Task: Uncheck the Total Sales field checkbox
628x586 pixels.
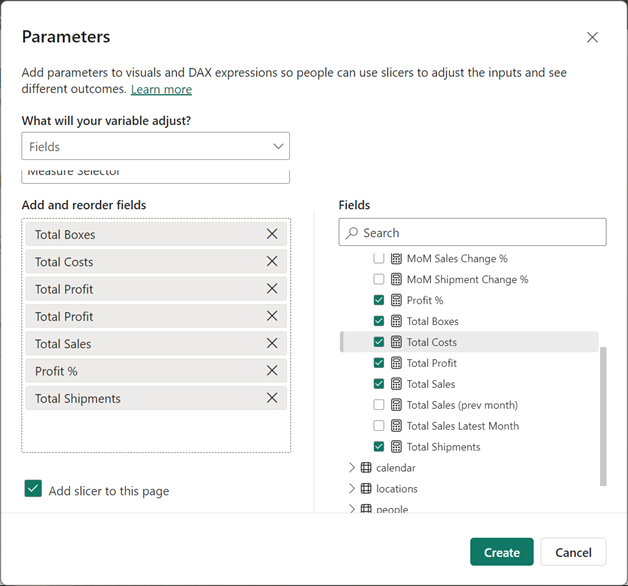Action: point(378,384)
